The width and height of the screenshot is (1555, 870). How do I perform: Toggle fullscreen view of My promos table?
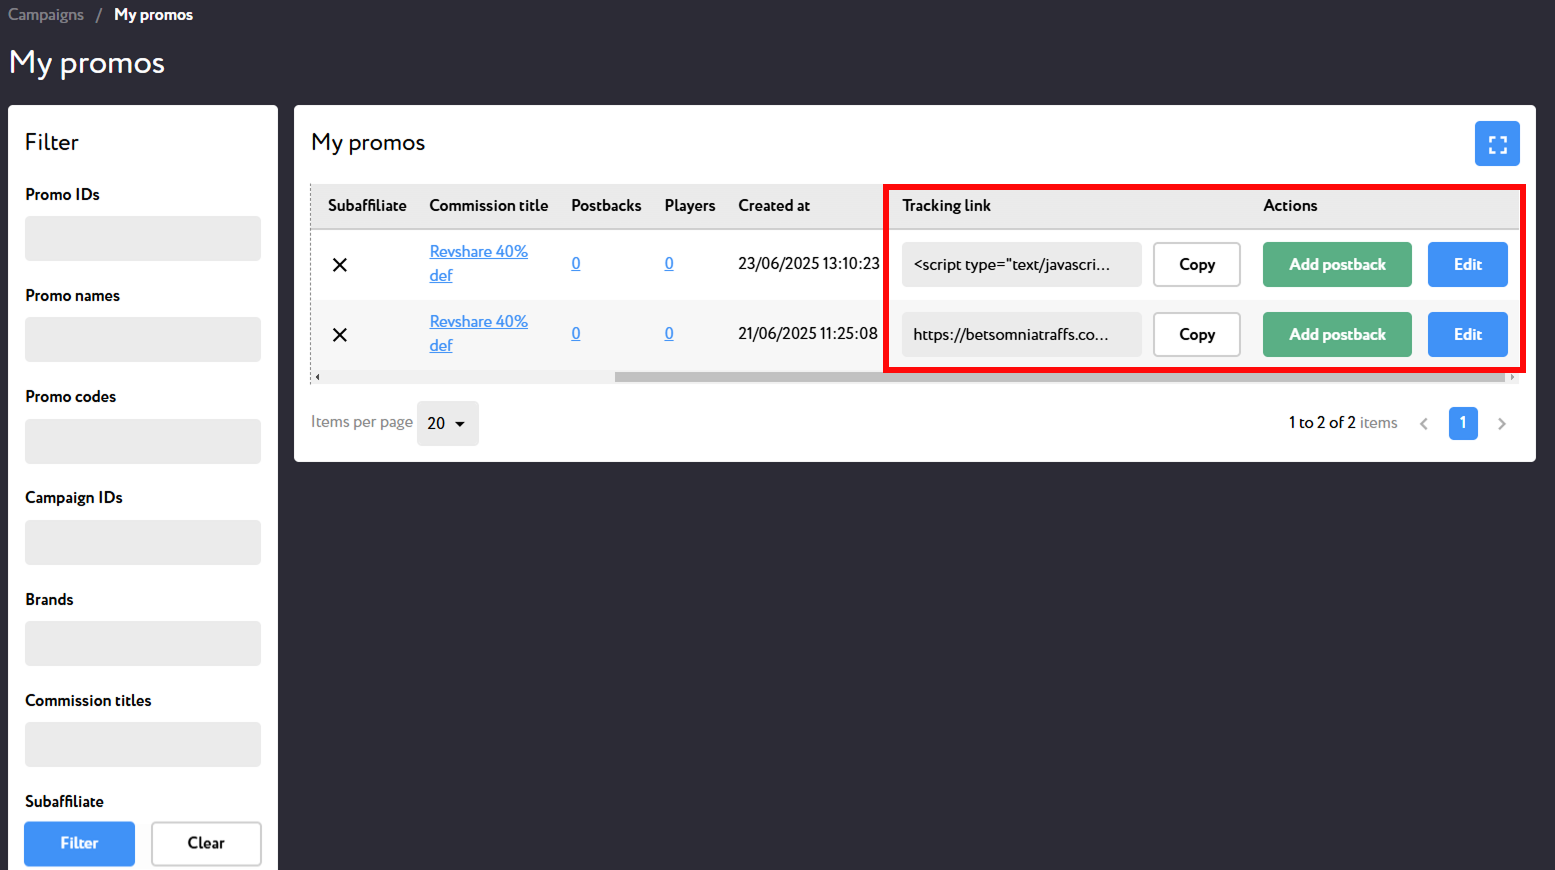(x=1497, y=144)
